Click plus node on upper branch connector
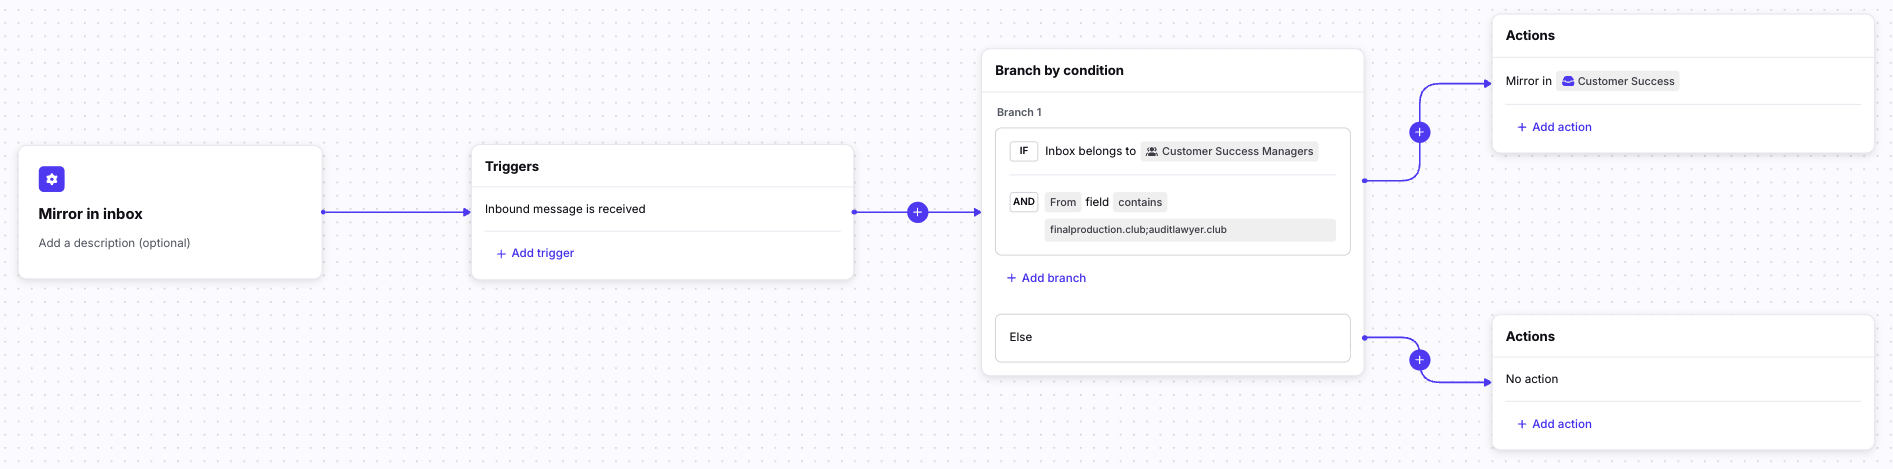Screen dimensions: 1893x469 [x=1419, y=132]
